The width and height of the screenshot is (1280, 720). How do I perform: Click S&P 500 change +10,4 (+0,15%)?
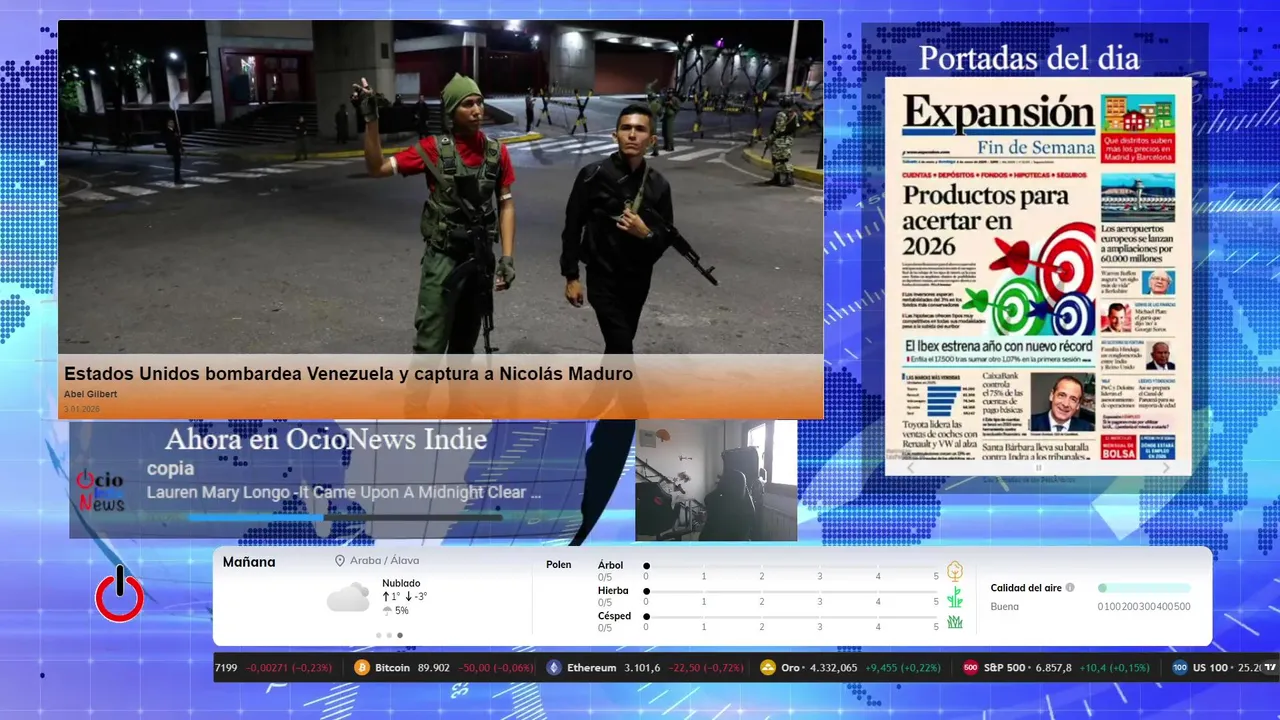pos(1115,668)
